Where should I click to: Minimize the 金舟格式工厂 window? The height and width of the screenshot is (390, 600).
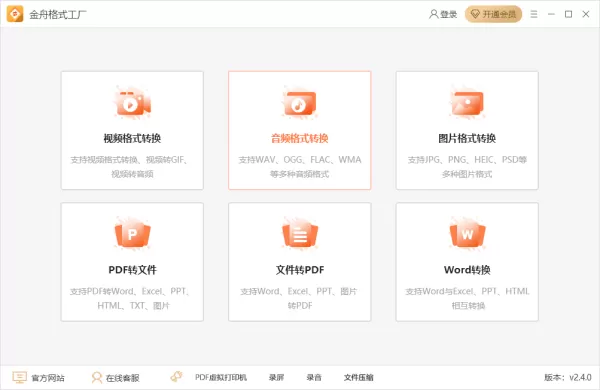(551, 14)
